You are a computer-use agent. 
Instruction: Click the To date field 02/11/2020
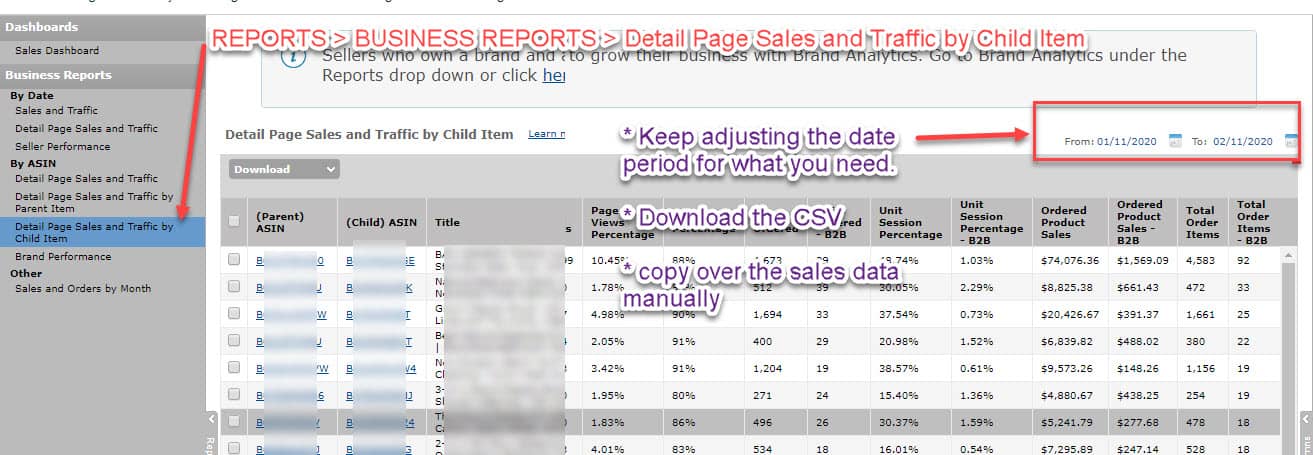[1243, 142]
